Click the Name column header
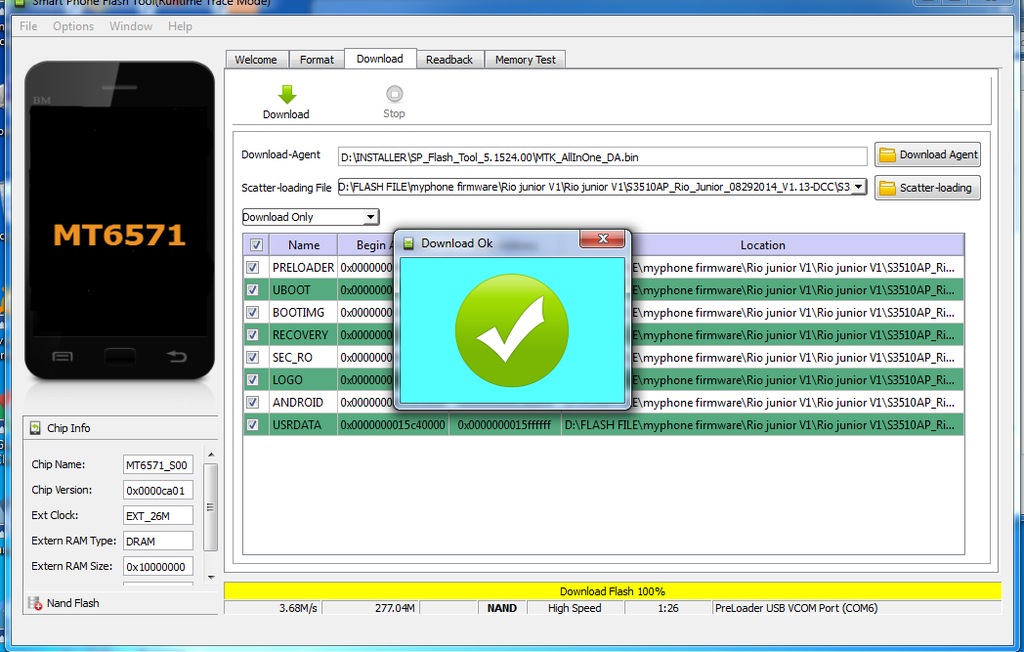 click(304, 245)
